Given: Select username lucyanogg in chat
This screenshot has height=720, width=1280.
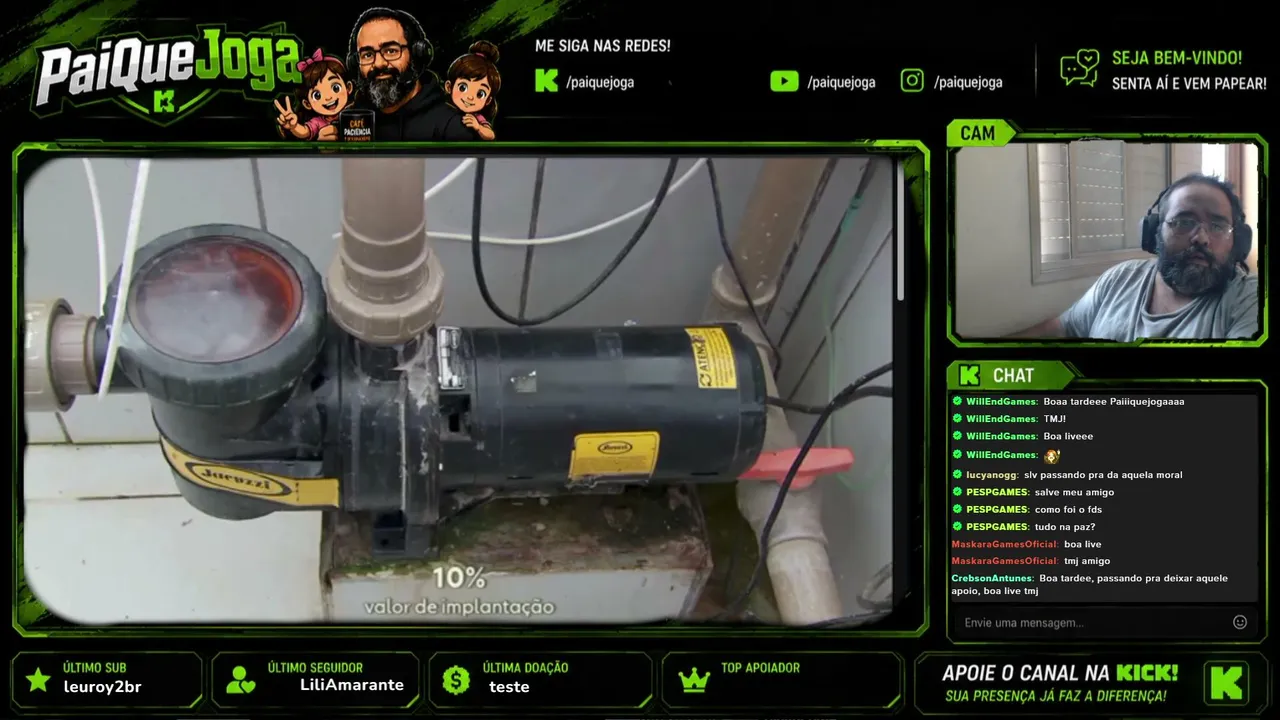Looking at the screenshot, I should [x=992, y=475].
